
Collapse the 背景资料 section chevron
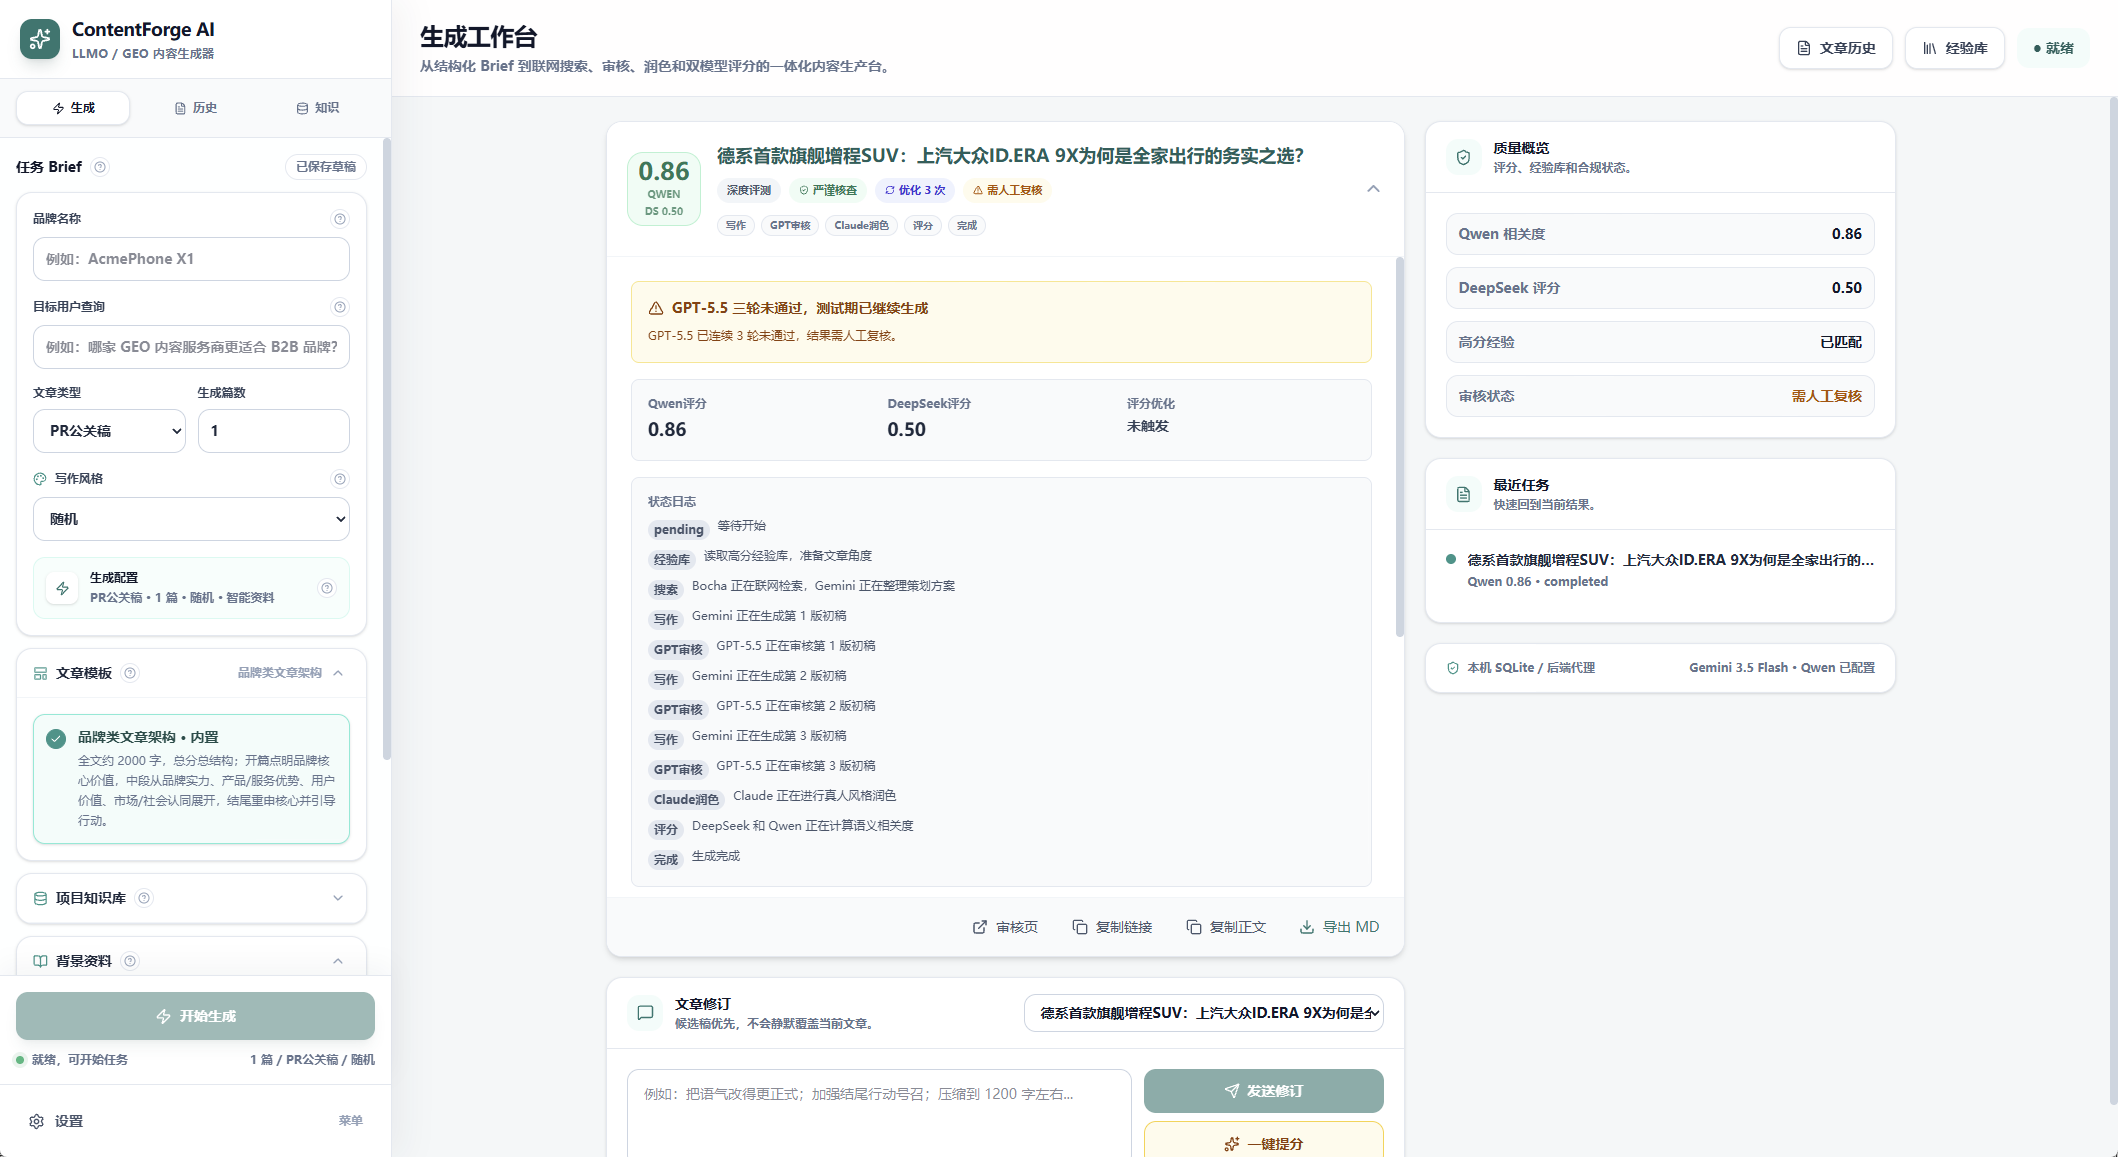(x=338, y=961)
